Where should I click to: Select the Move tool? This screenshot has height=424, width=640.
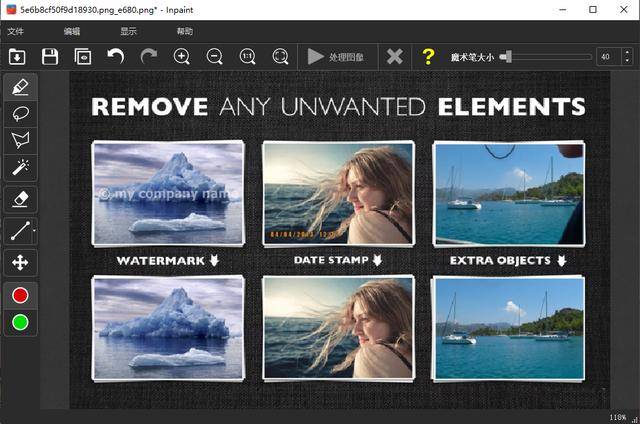20,263
